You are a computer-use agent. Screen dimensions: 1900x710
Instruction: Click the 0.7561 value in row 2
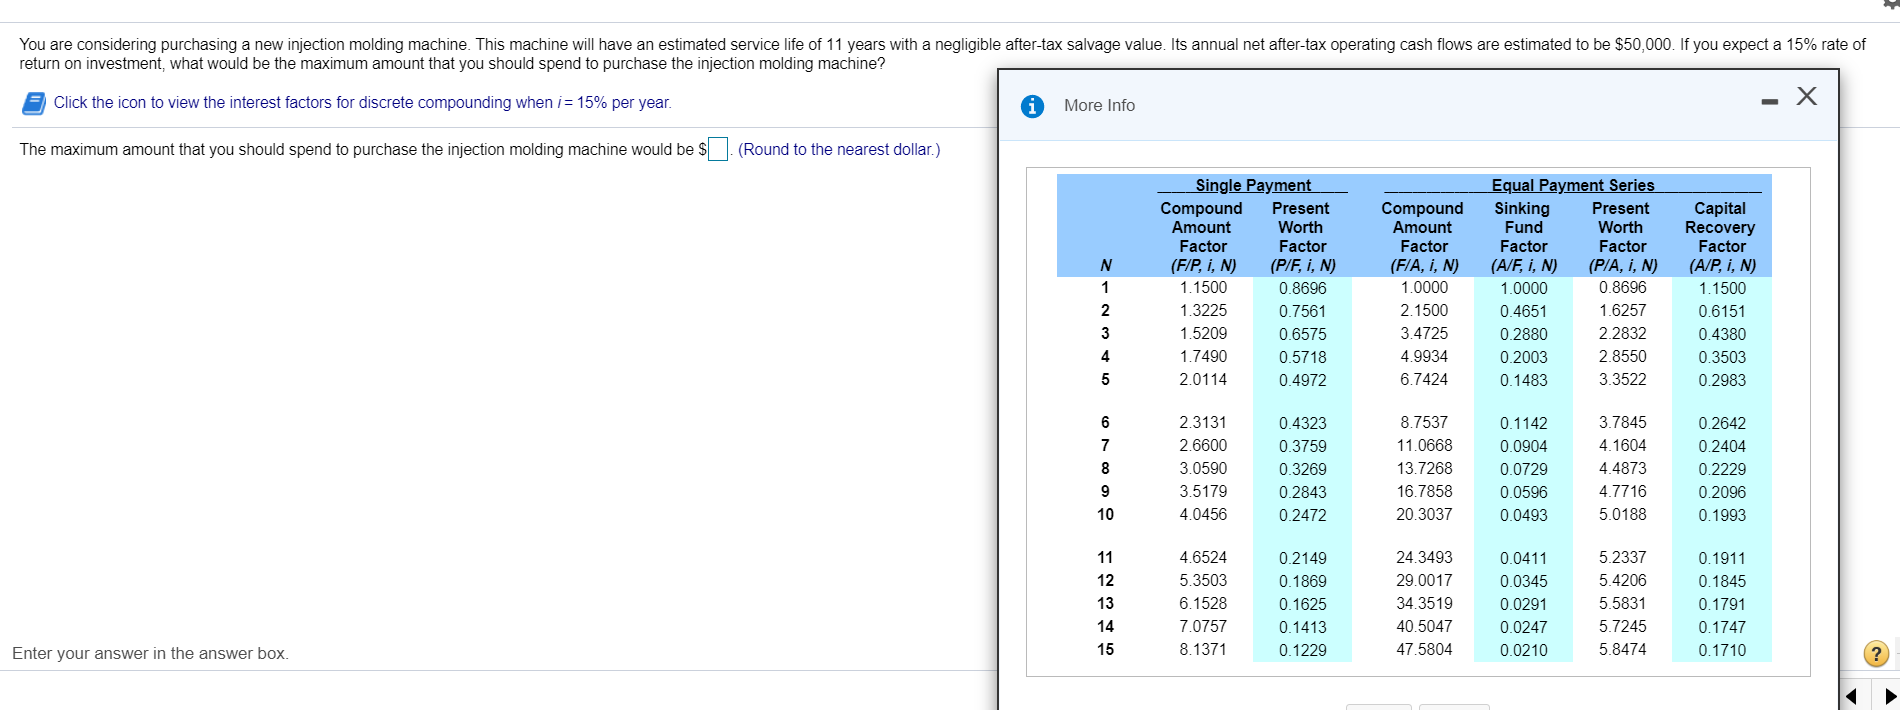click(1303, 312)
